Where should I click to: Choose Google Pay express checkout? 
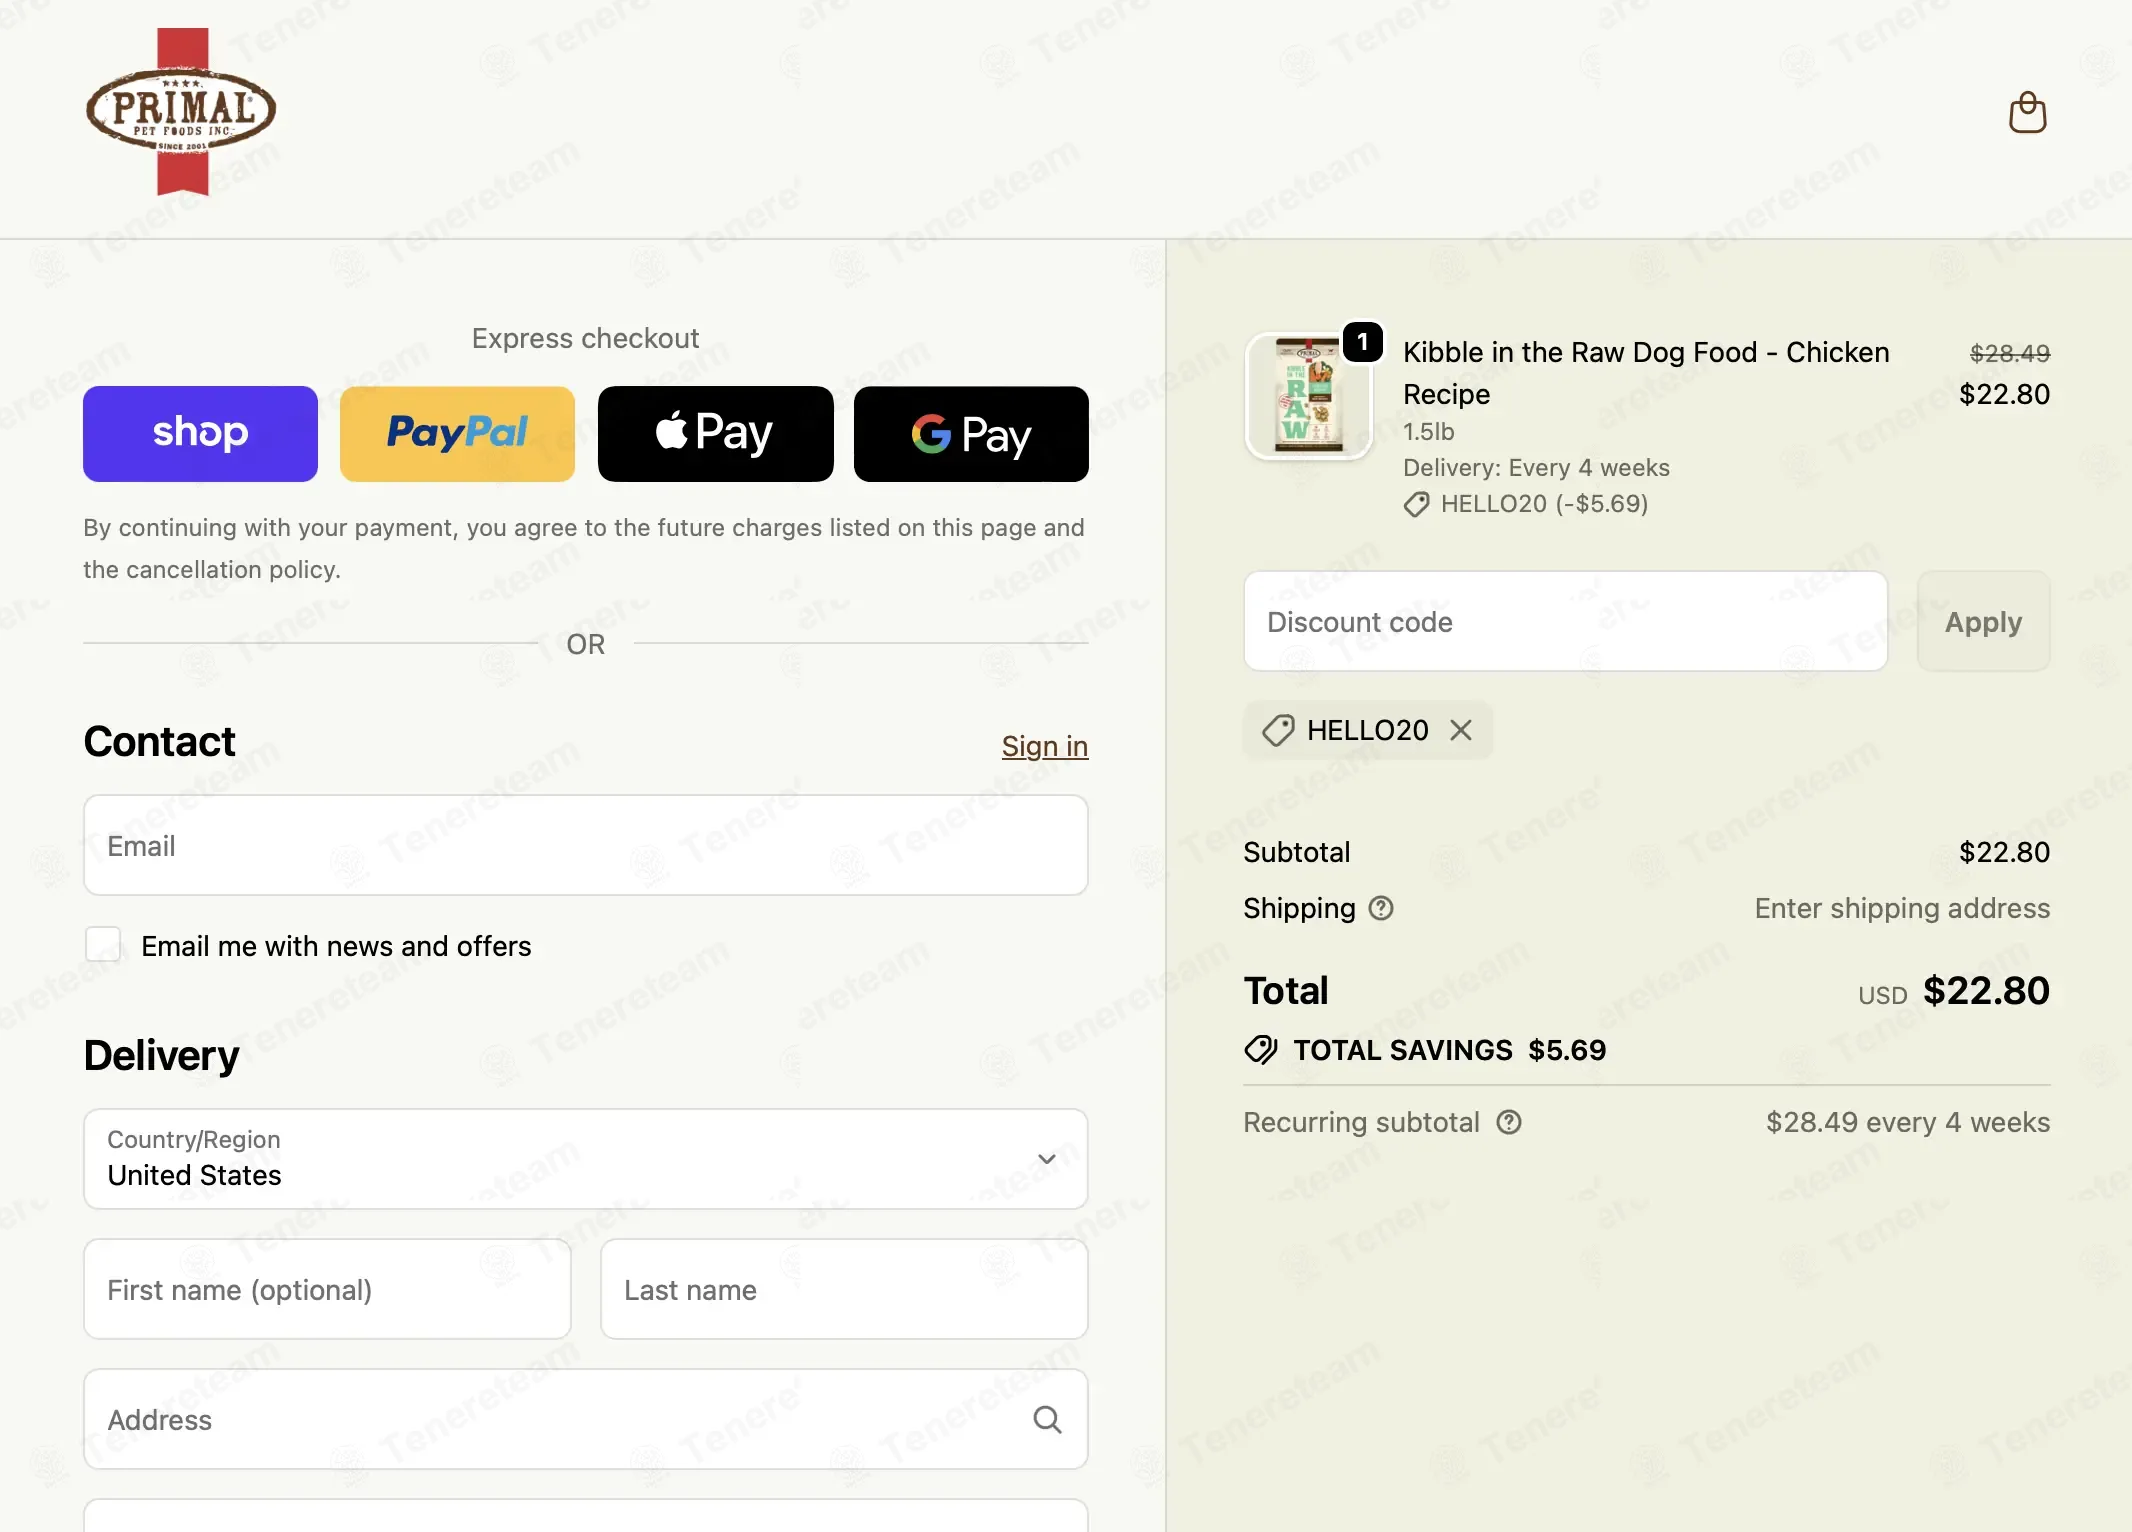click(x=971, y=434)
